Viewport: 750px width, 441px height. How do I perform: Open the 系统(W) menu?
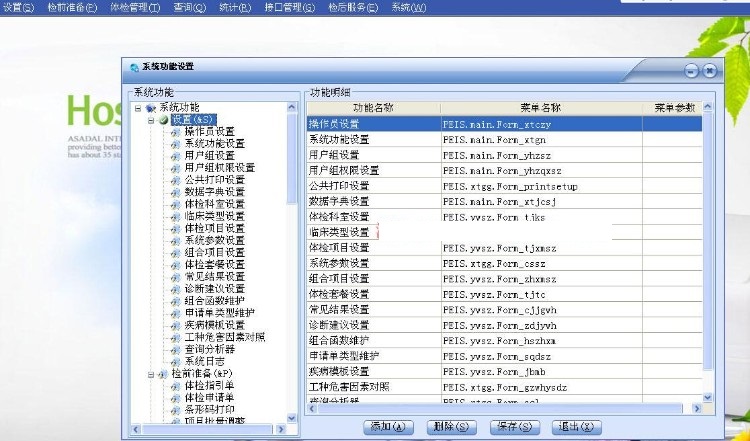coord(408,8)
